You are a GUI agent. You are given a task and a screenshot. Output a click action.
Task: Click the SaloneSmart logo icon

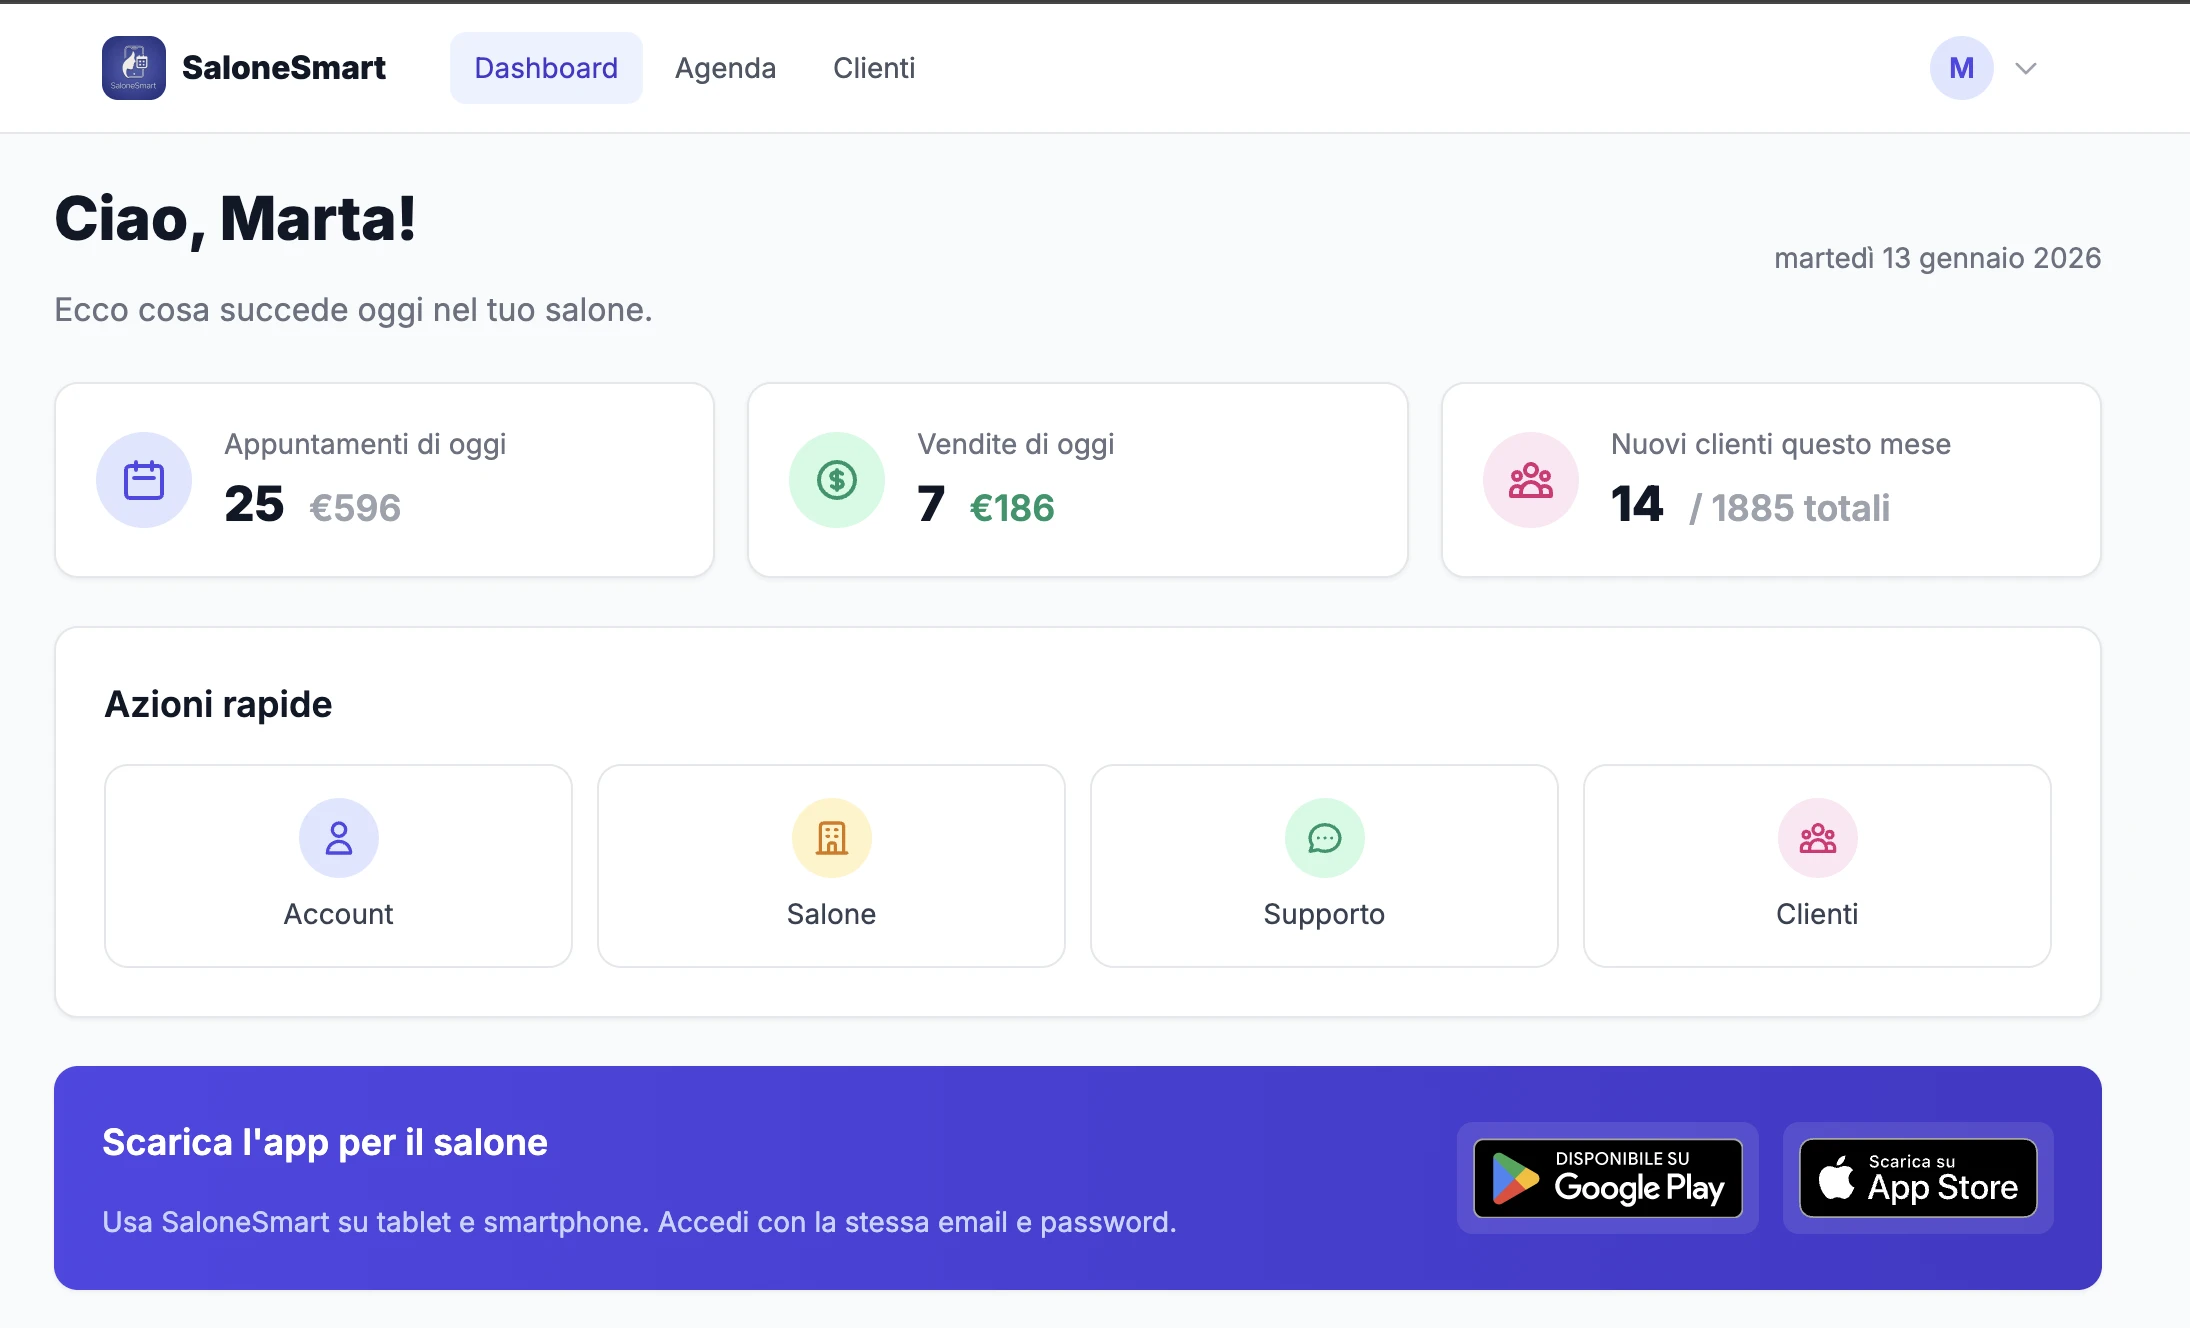[x=133, y=68]
